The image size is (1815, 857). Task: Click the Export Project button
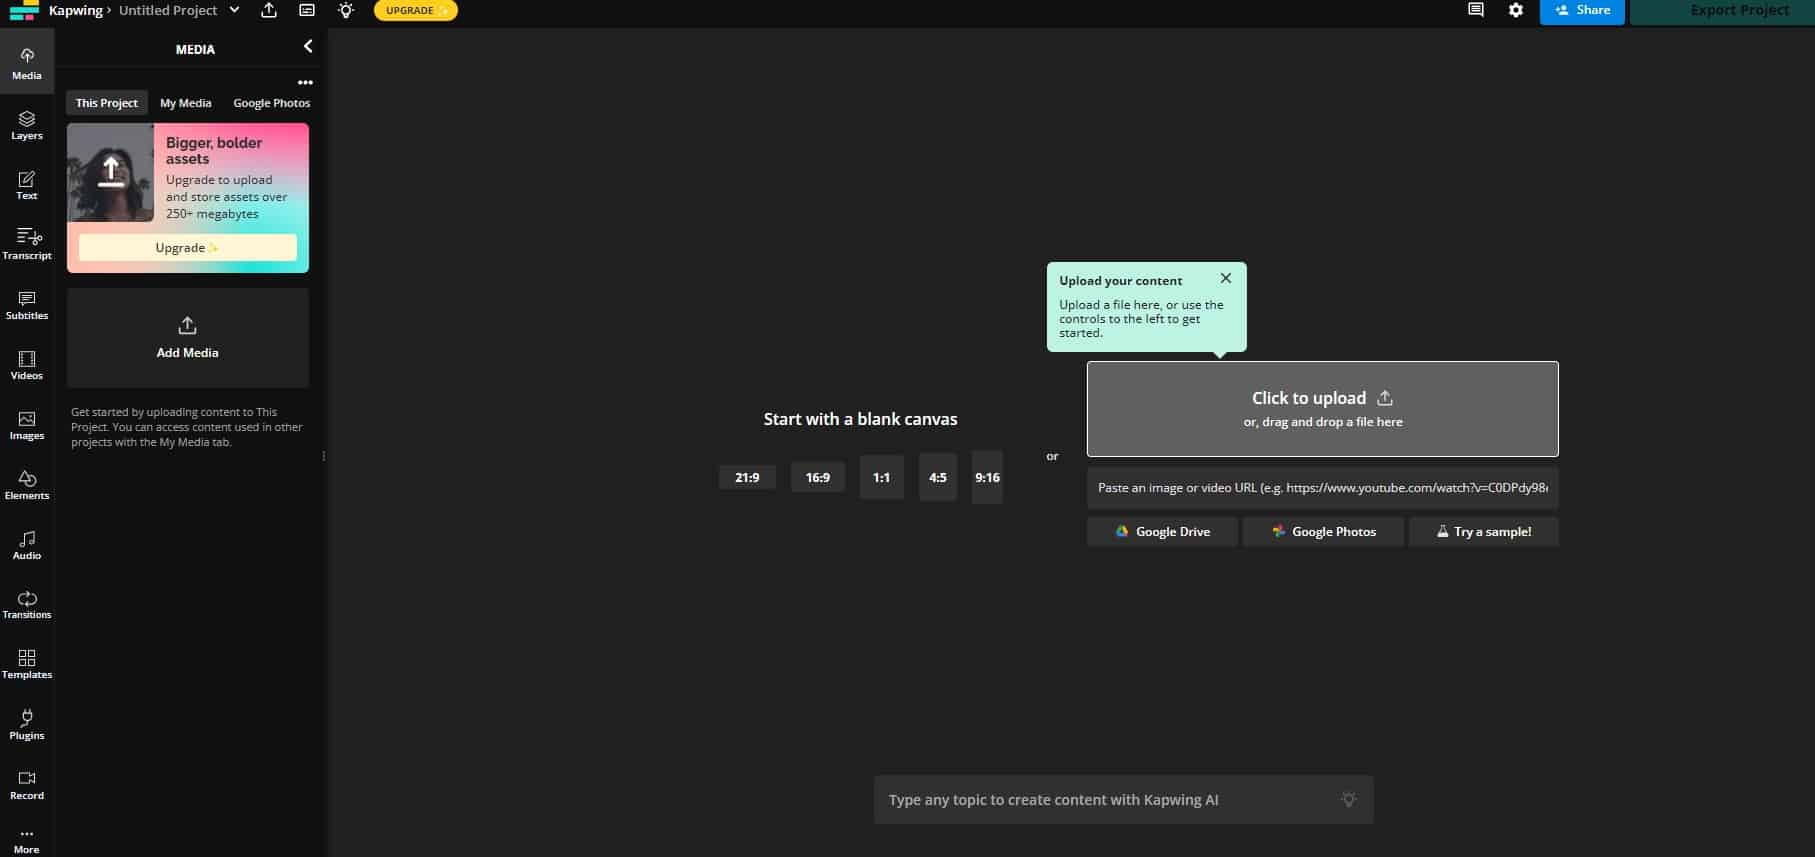1722,11
